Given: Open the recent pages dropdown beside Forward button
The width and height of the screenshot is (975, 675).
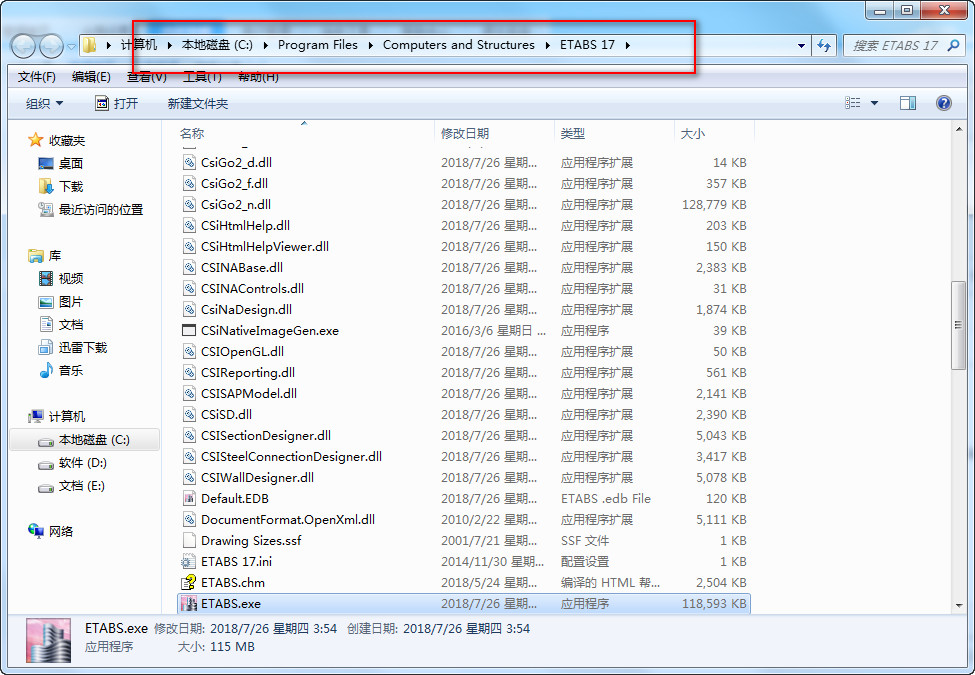Looking at the screenshot, I should 72,46.
